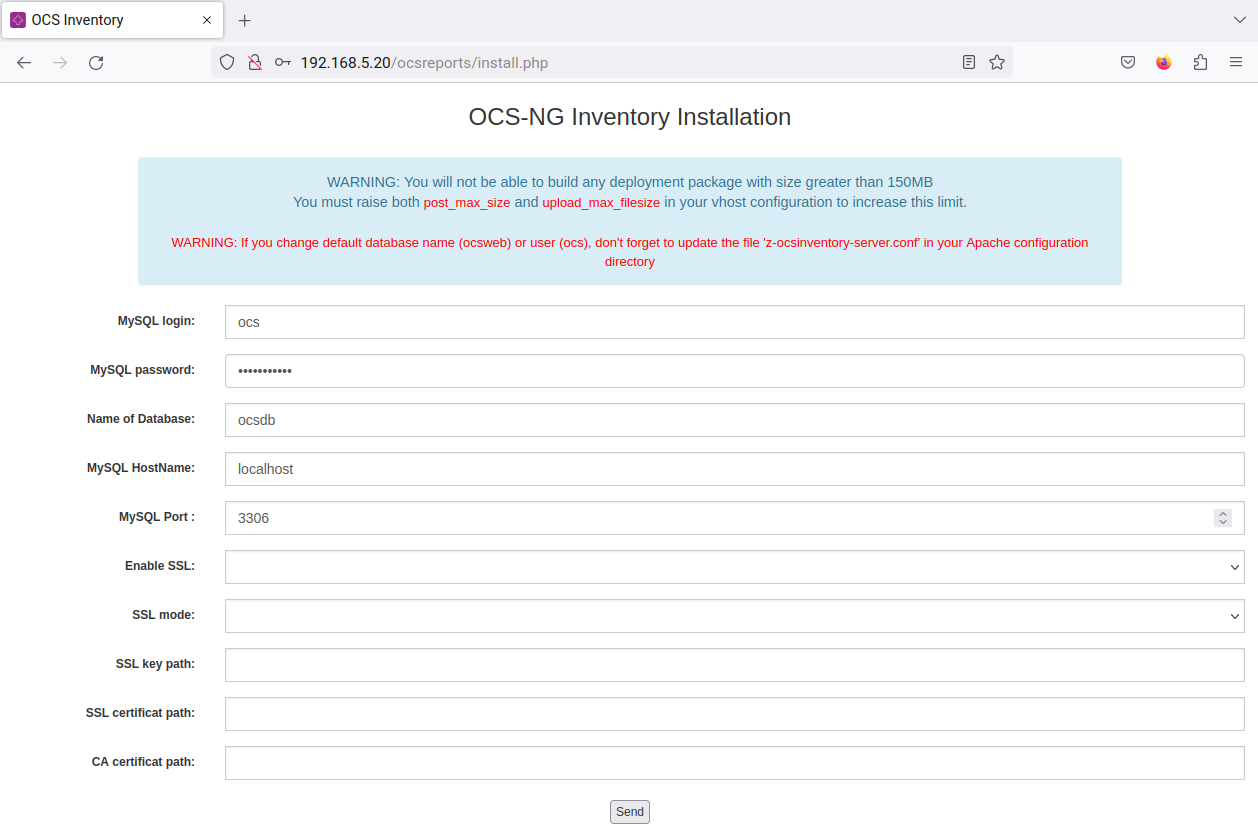The image size is (1258, 837).
Task: Open the extensions puzzle icon
Action: coord(1200,62)
